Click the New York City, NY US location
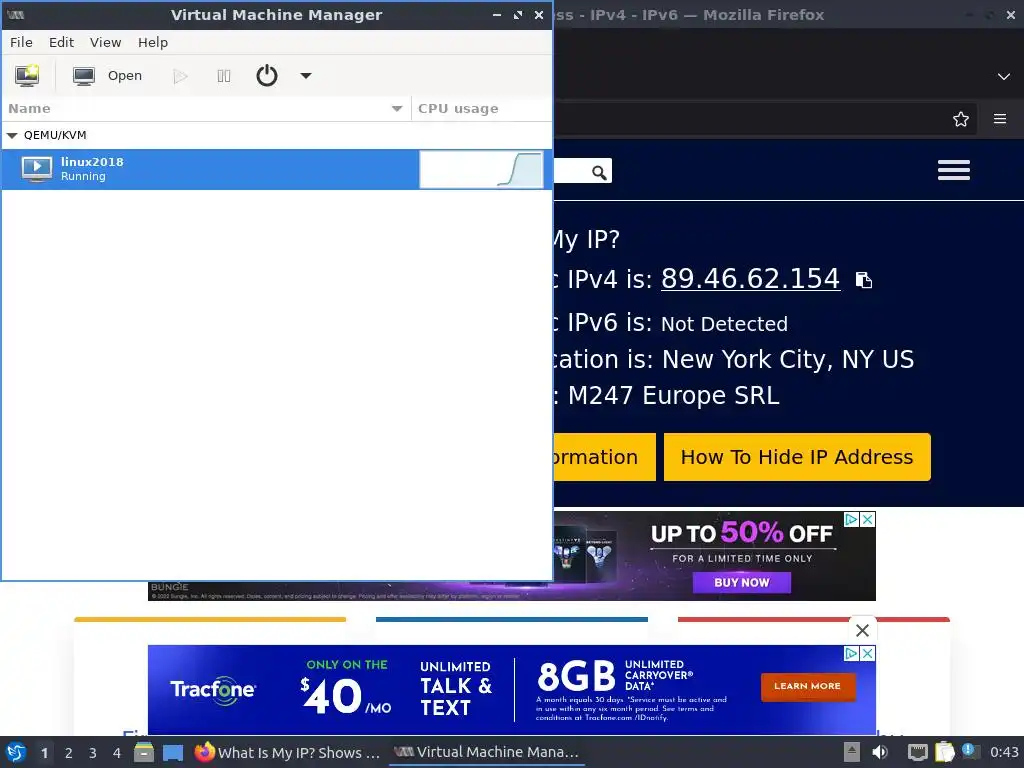Viewport: 1024px width, 768px height. [788, 359]
